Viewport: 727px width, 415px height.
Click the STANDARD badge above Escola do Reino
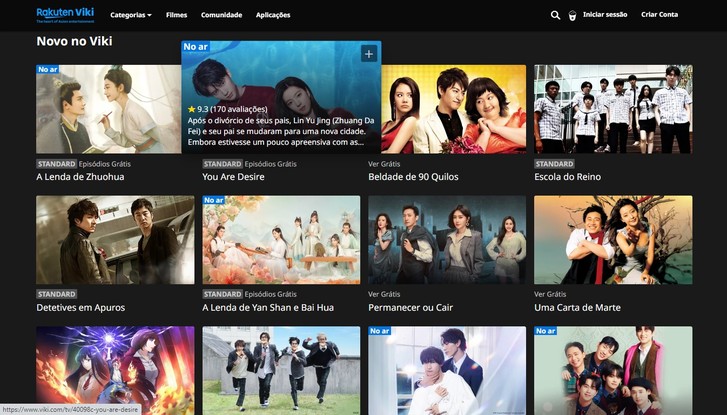pos(555,164)
